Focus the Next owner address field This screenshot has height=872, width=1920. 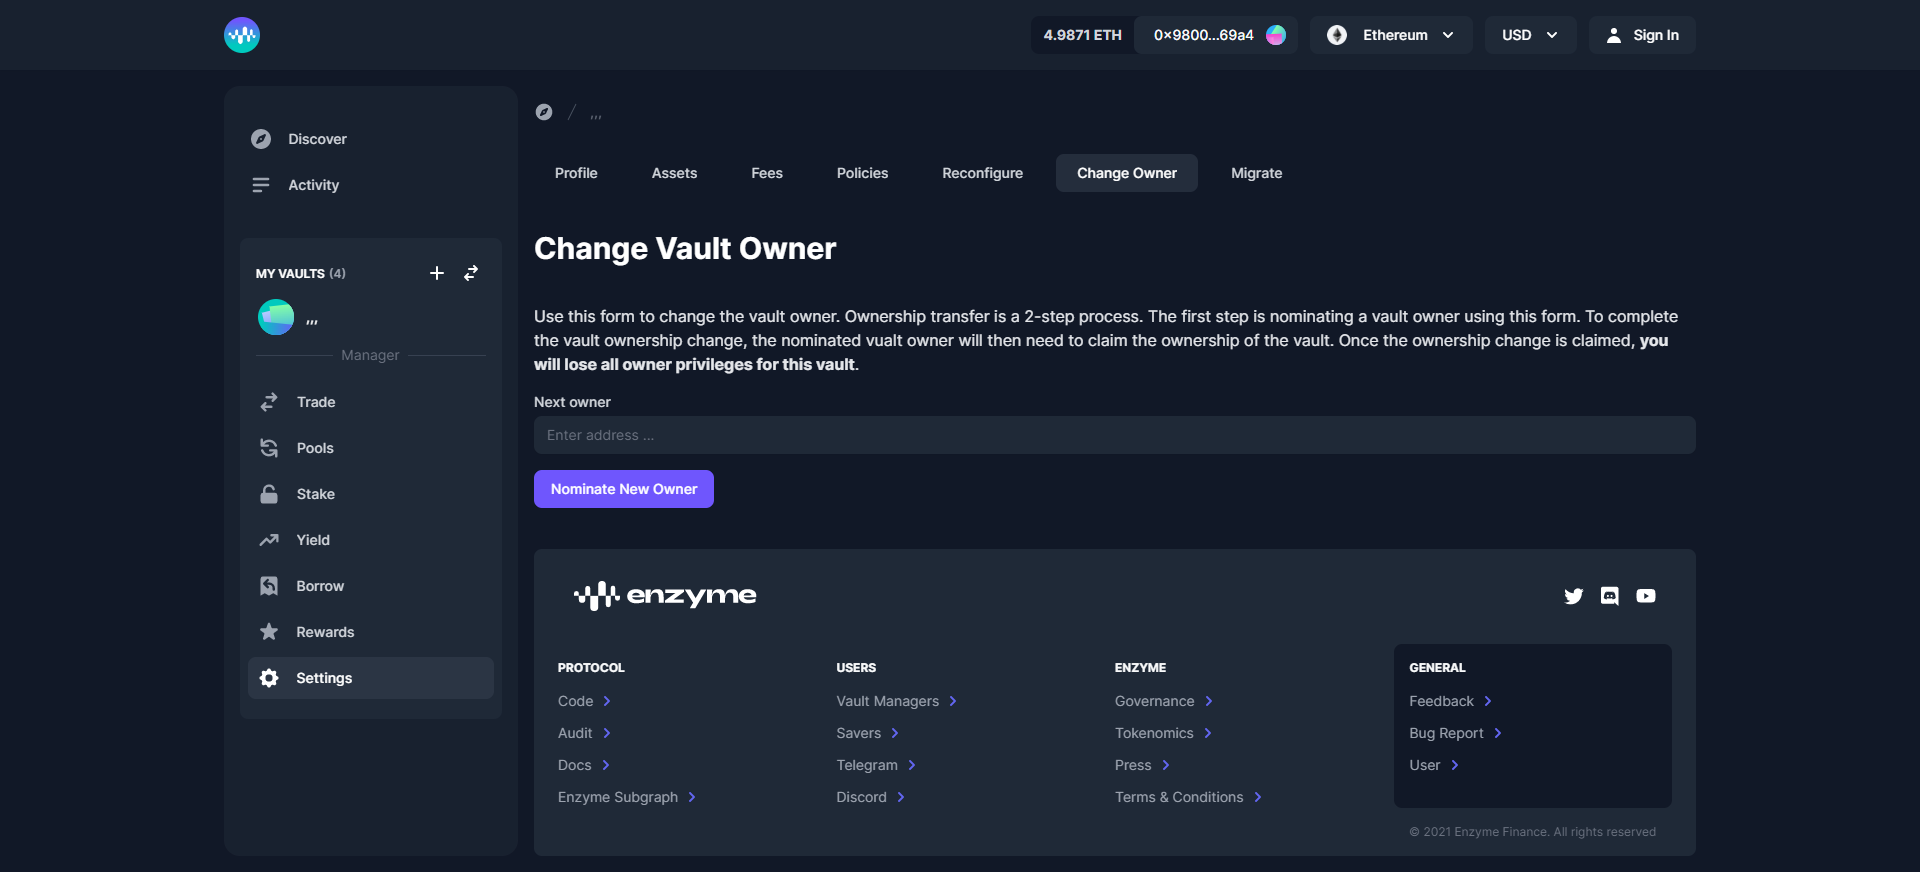[1115, 435]
